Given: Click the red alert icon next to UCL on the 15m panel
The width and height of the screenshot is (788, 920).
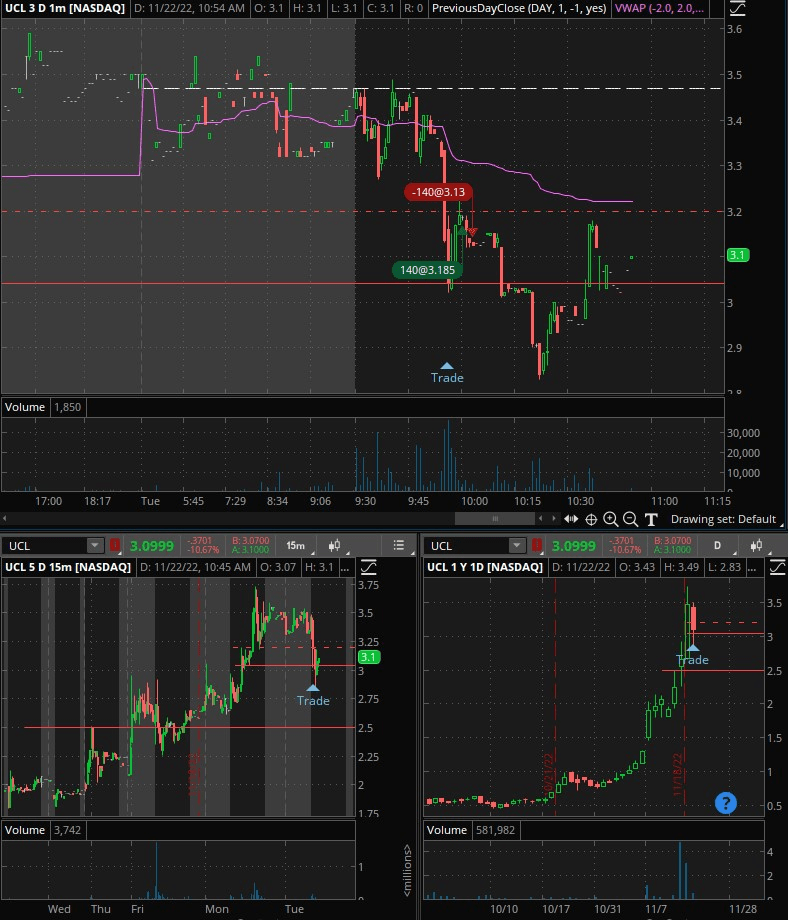Looking at the screenshot, I should 114,545.
